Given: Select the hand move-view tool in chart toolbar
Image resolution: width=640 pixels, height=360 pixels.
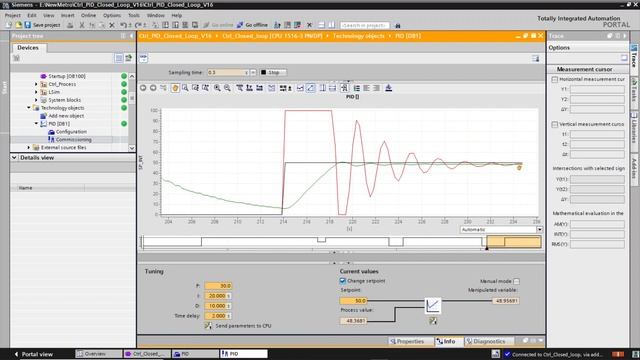Looking at the screenshot, I should 175,88.
